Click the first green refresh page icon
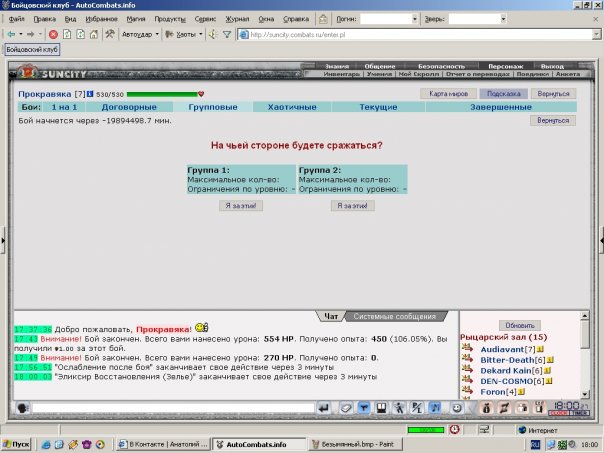604x453 pixels. (67, 34)
